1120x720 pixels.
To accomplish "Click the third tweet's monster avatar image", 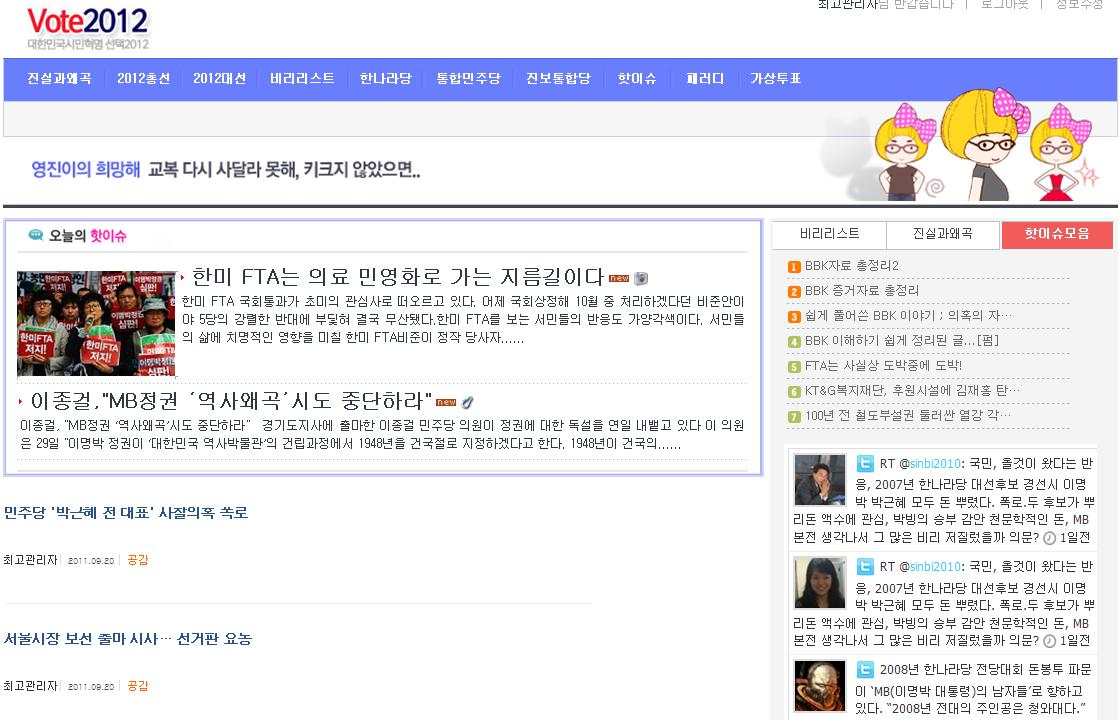I will (820, 686).
